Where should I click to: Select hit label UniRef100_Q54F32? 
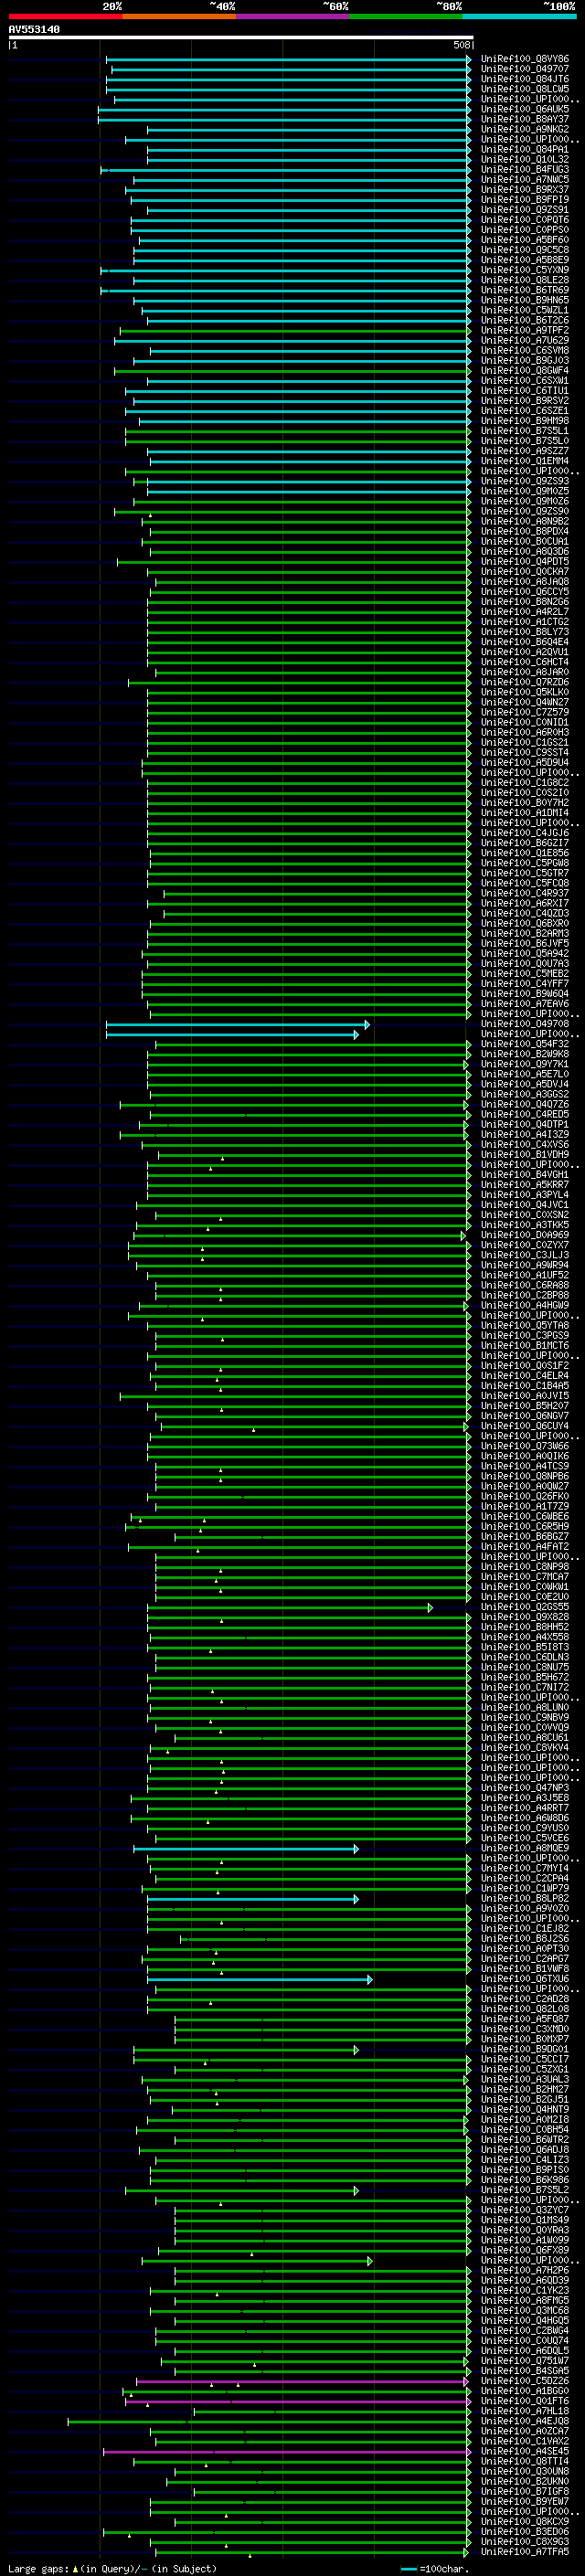pos(525,1044)
